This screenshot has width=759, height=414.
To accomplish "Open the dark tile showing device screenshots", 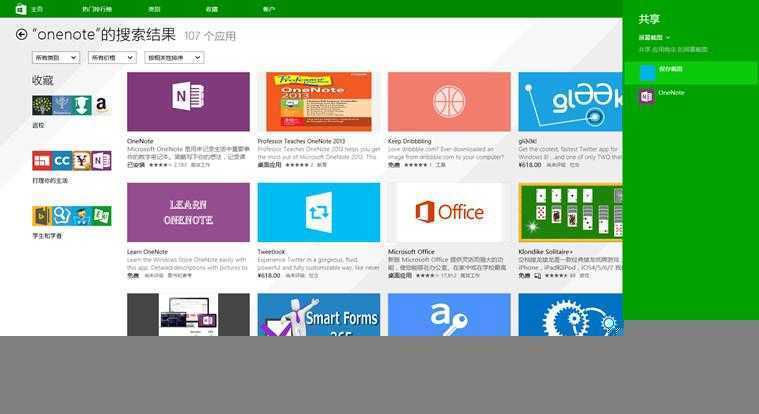I will (188, 314).
